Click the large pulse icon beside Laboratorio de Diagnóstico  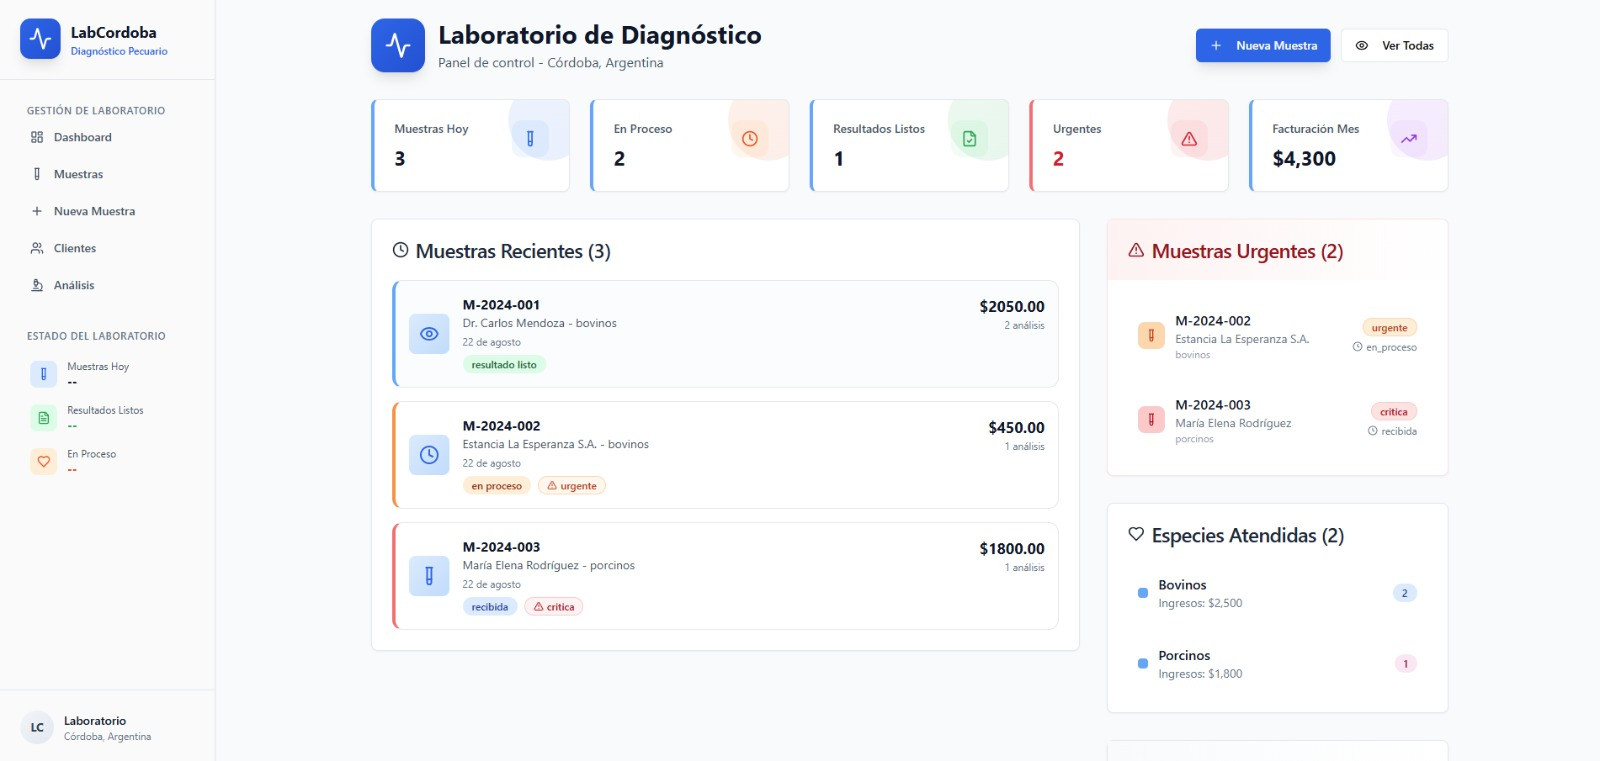[x=398, y=46]
